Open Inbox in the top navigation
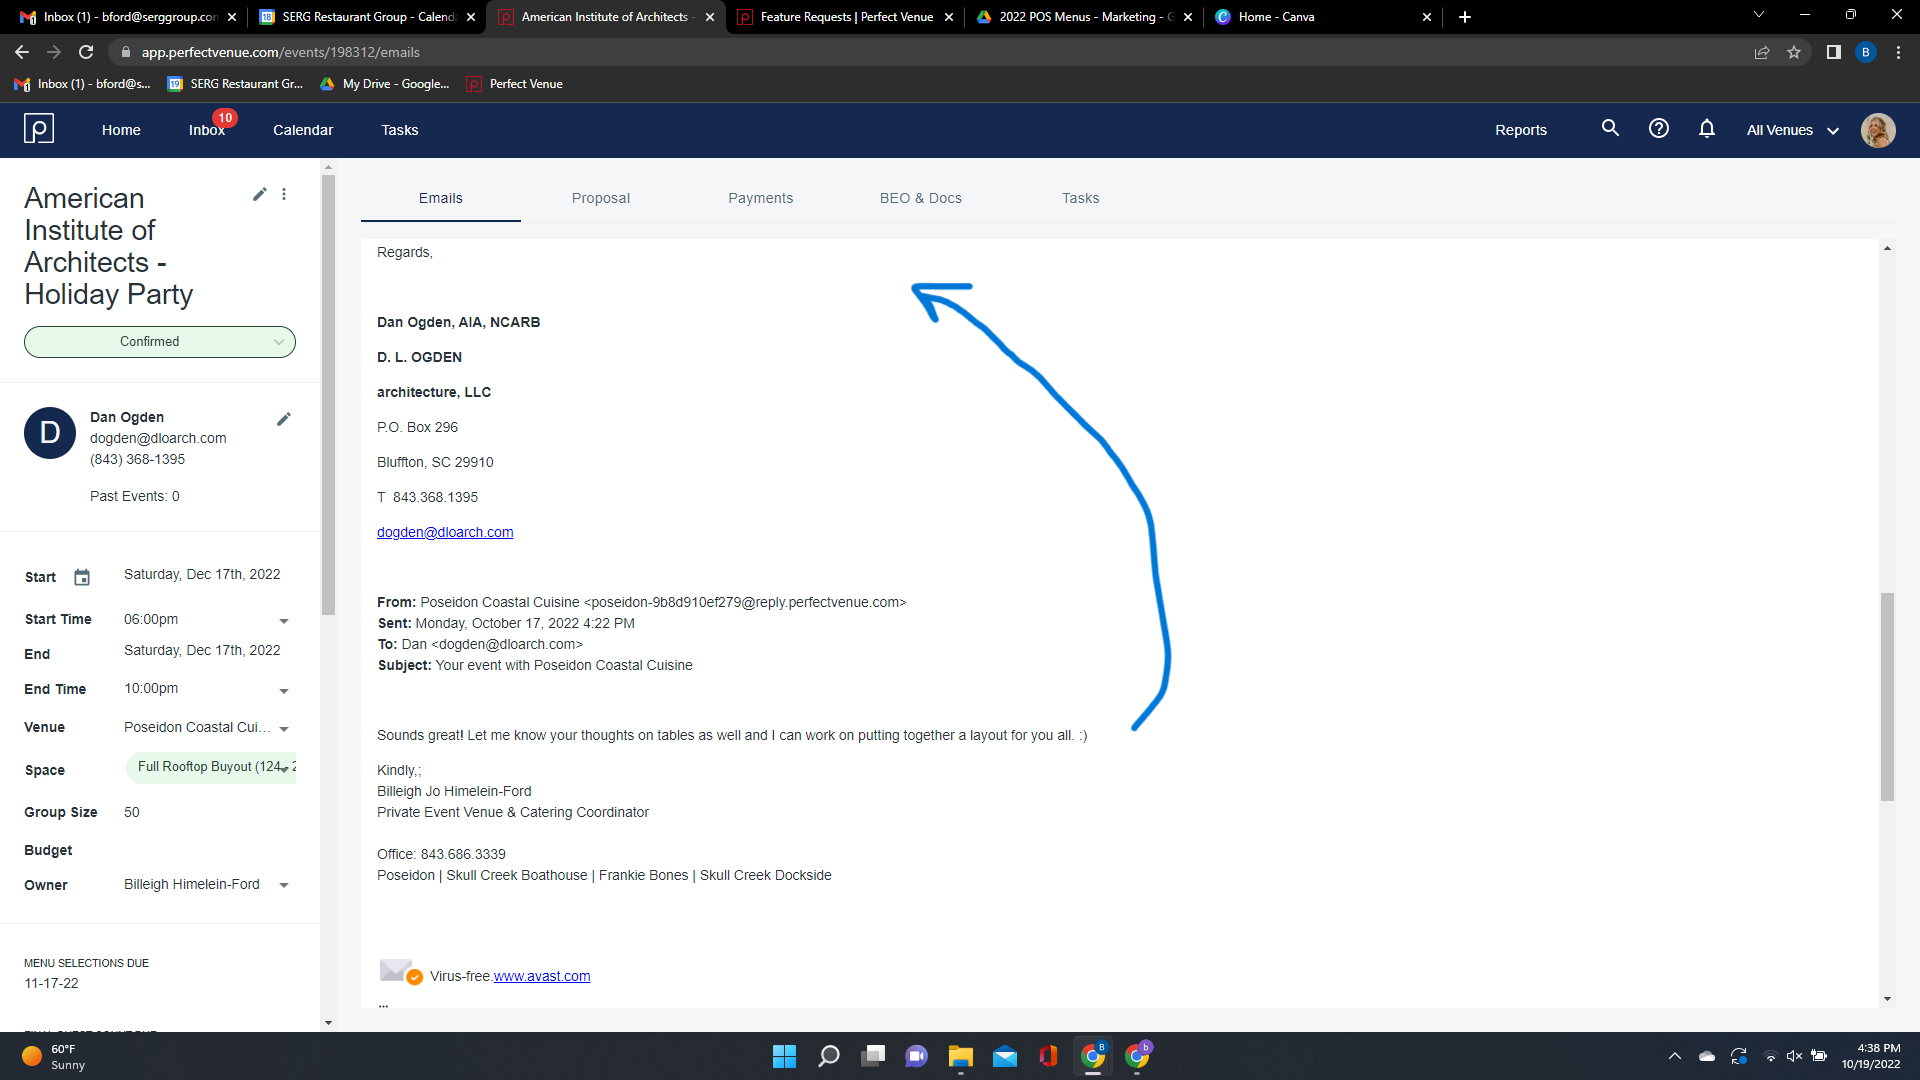 [x=206, y=130]
